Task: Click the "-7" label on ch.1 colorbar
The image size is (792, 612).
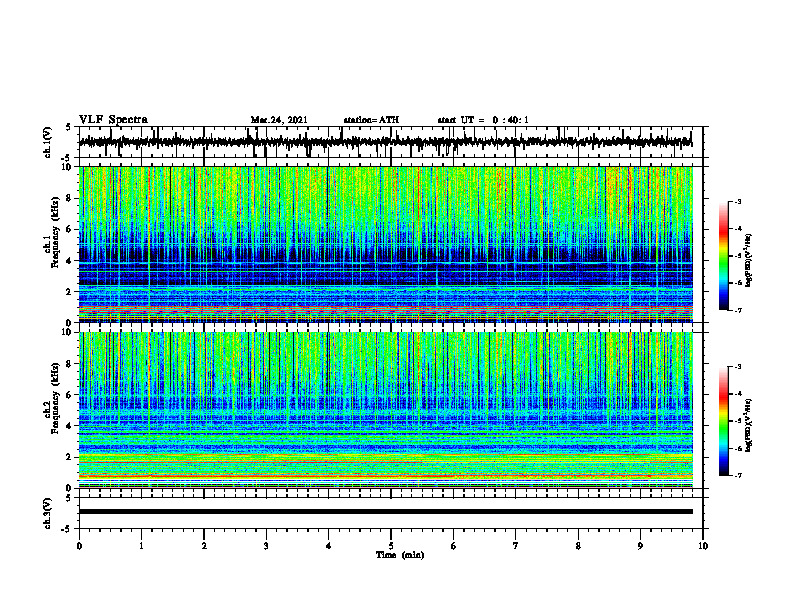Action: (x=737, y=310)
